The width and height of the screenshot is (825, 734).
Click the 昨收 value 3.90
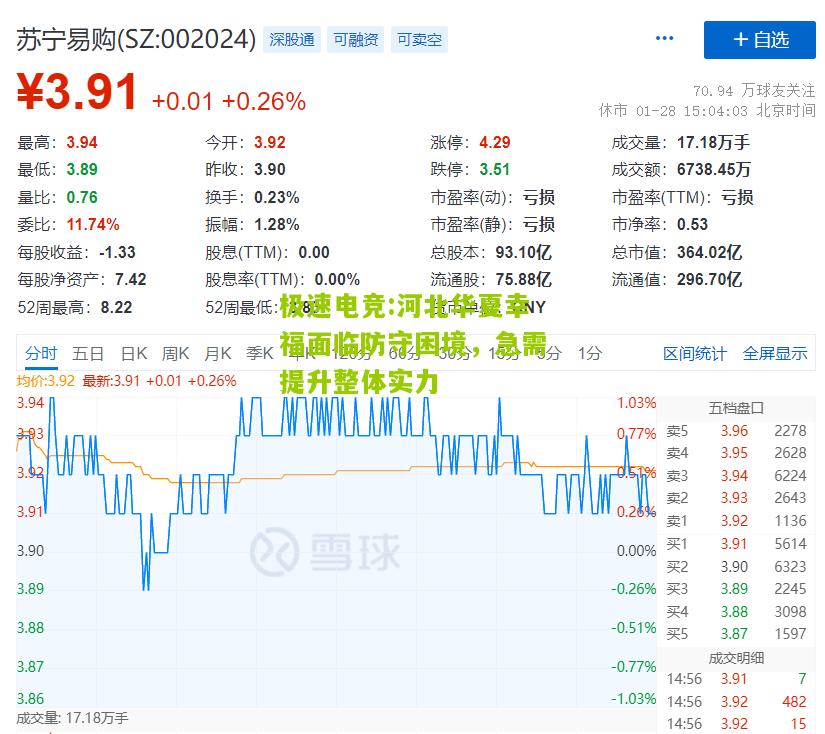click(269, 169)
